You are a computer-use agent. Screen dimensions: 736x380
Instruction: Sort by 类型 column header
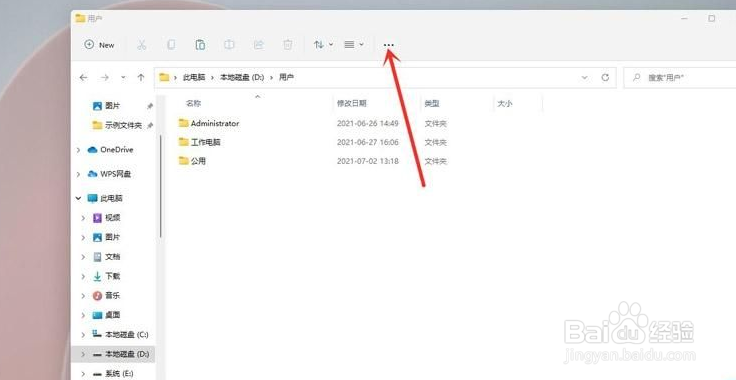[432, 103]
